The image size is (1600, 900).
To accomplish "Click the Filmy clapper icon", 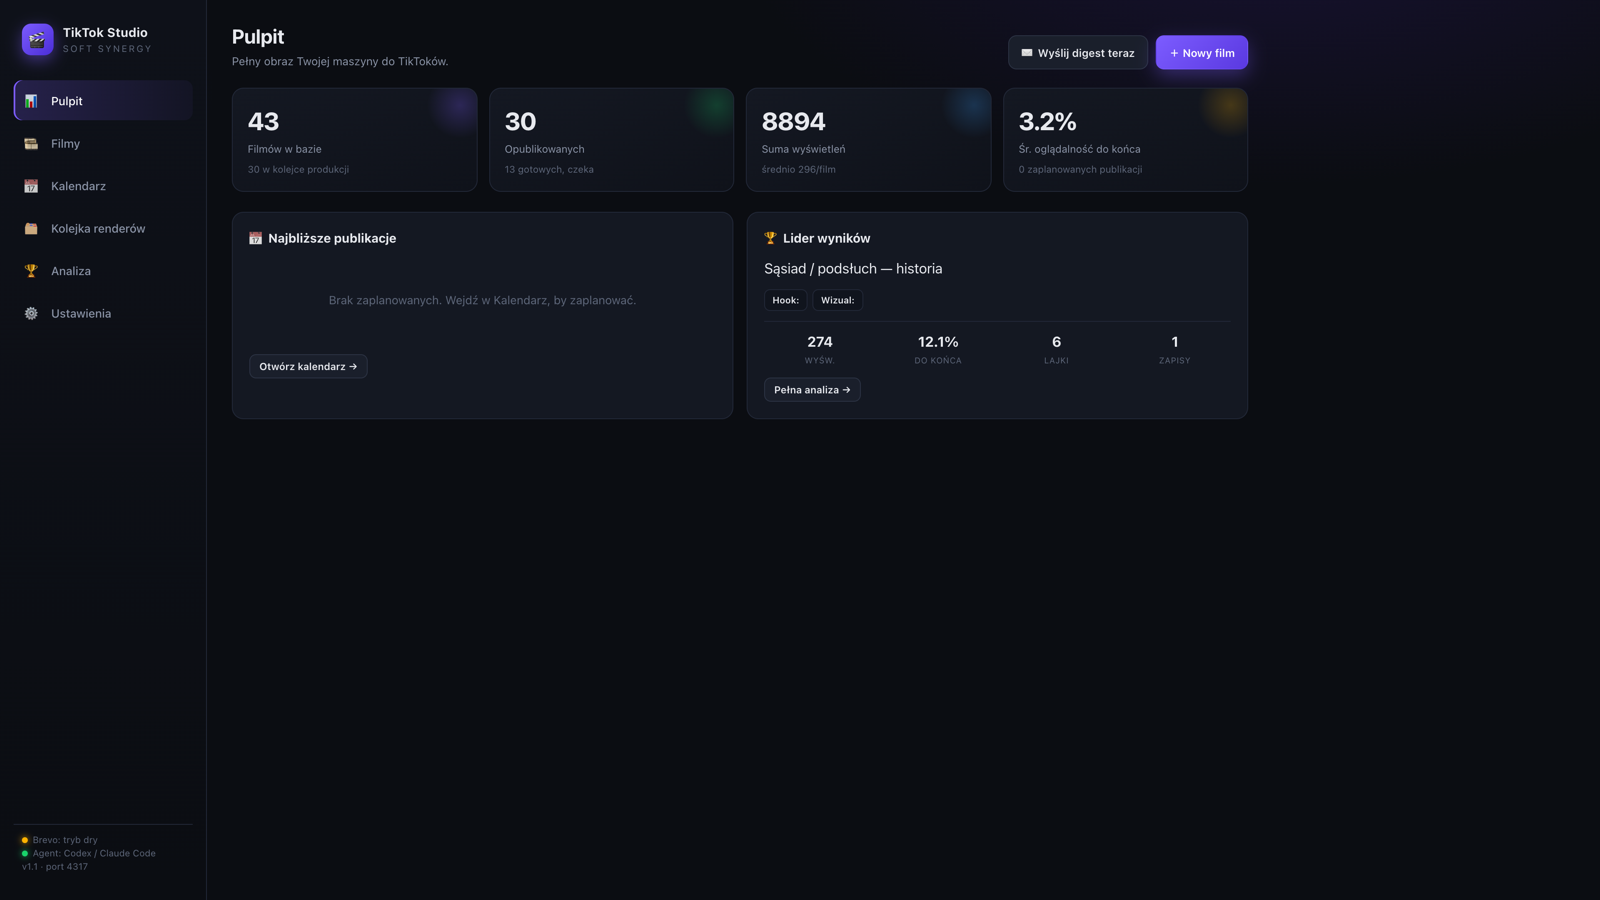I will [31, 144].
